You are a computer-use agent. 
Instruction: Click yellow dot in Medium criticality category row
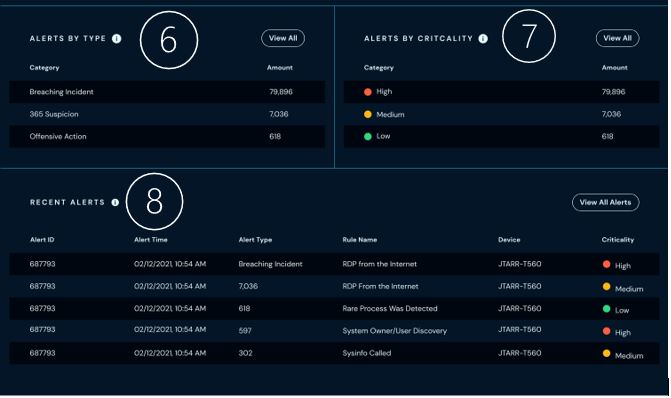point(368,114)
